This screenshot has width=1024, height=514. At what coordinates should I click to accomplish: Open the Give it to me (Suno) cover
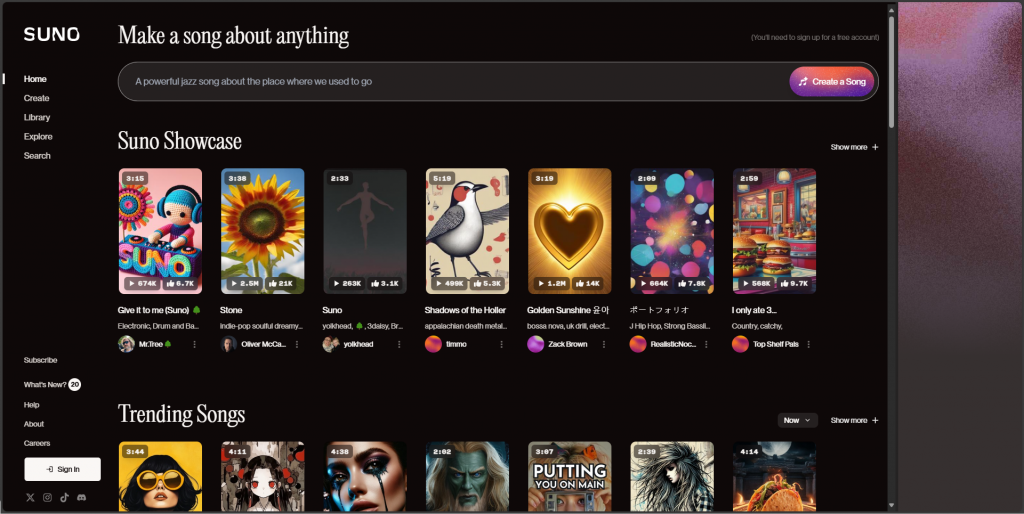point(160,231)
